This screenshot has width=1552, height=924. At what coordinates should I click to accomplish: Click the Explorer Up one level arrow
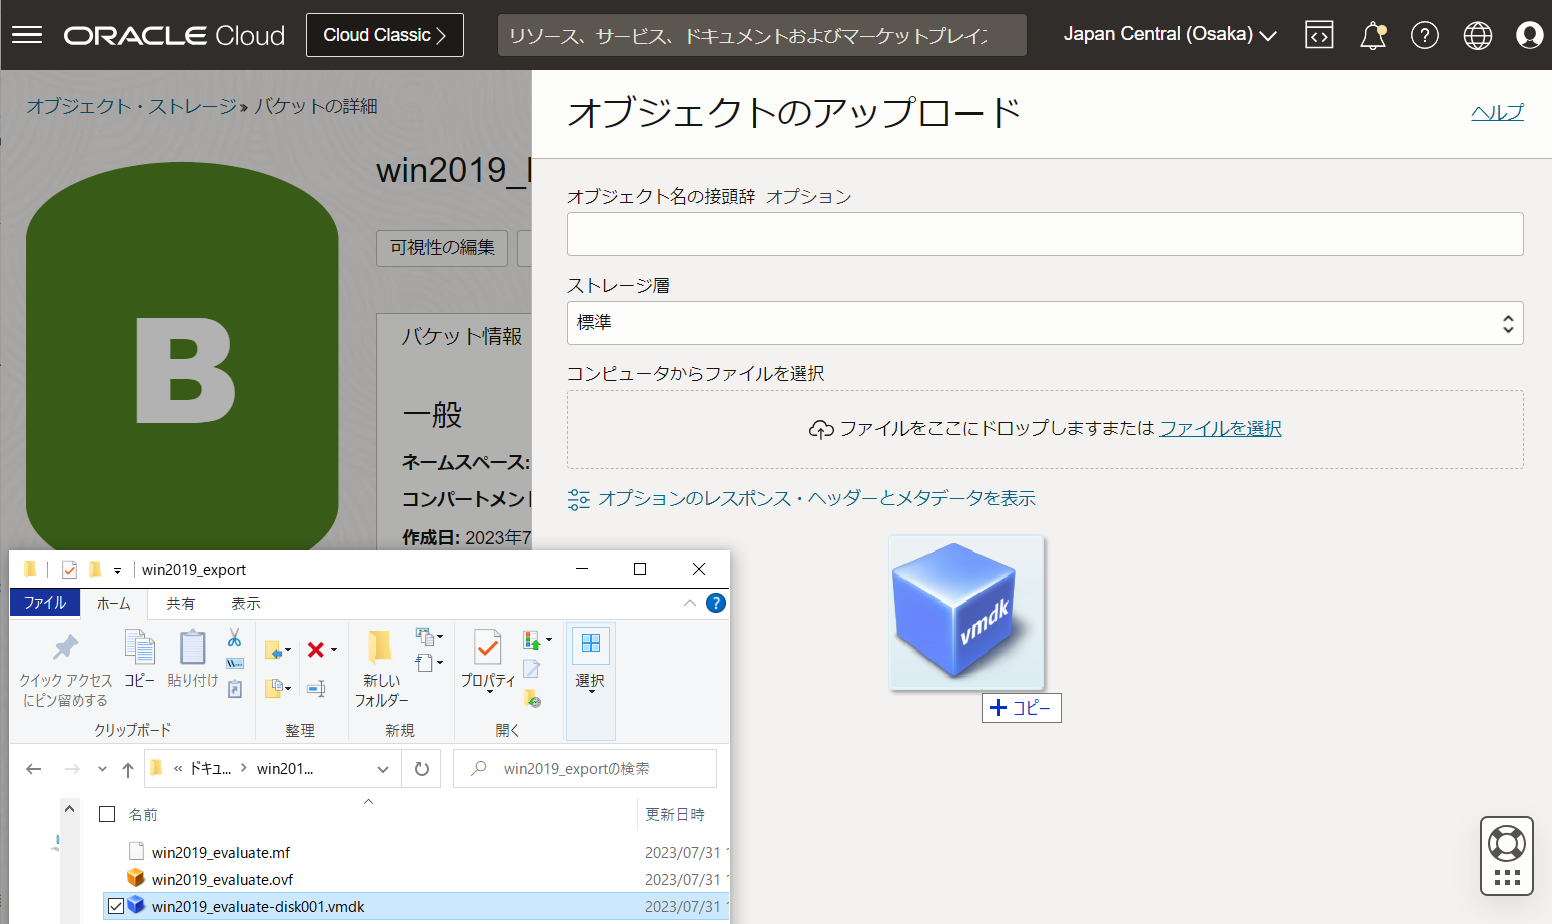click(x=128, y=769)
